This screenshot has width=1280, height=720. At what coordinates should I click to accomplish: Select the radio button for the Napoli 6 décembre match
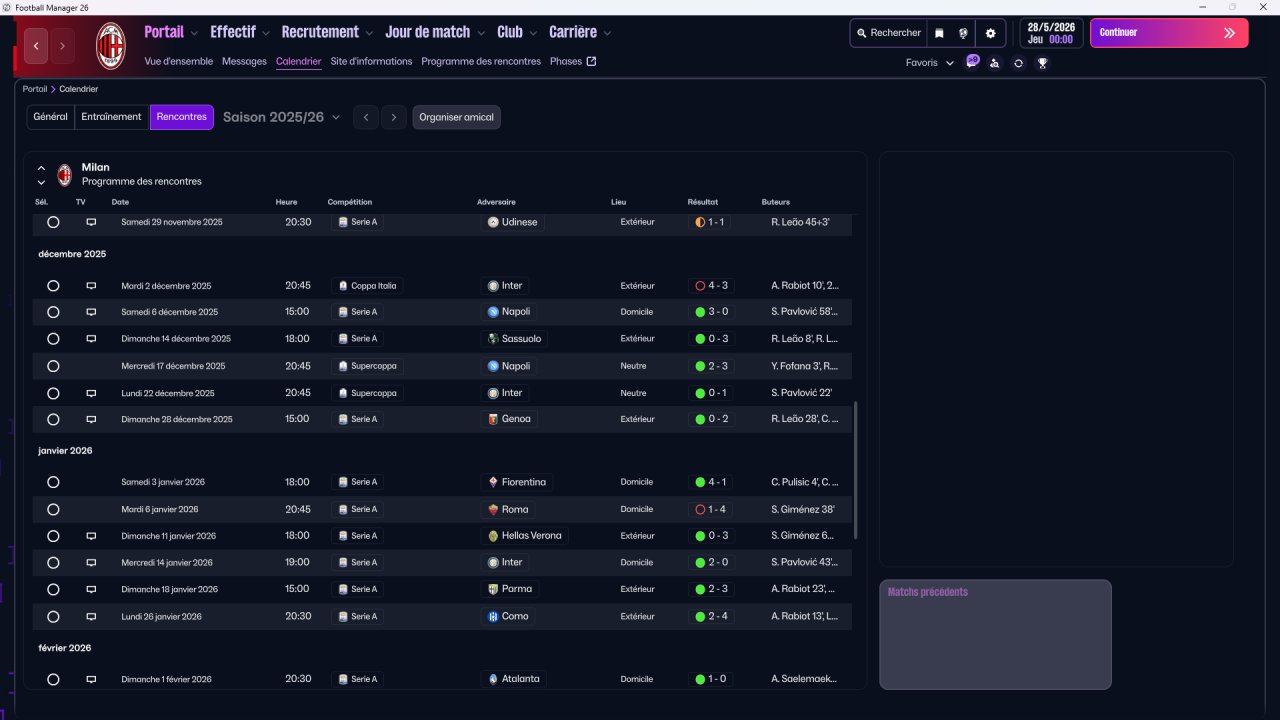(x=53, y=312)
